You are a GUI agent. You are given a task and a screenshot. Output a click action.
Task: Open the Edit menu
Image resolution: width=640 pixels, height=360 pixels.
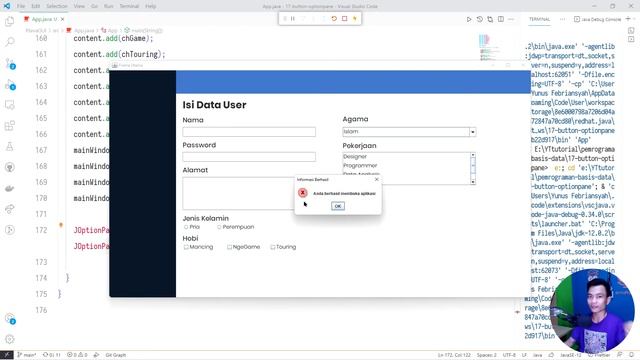point(36,6)
